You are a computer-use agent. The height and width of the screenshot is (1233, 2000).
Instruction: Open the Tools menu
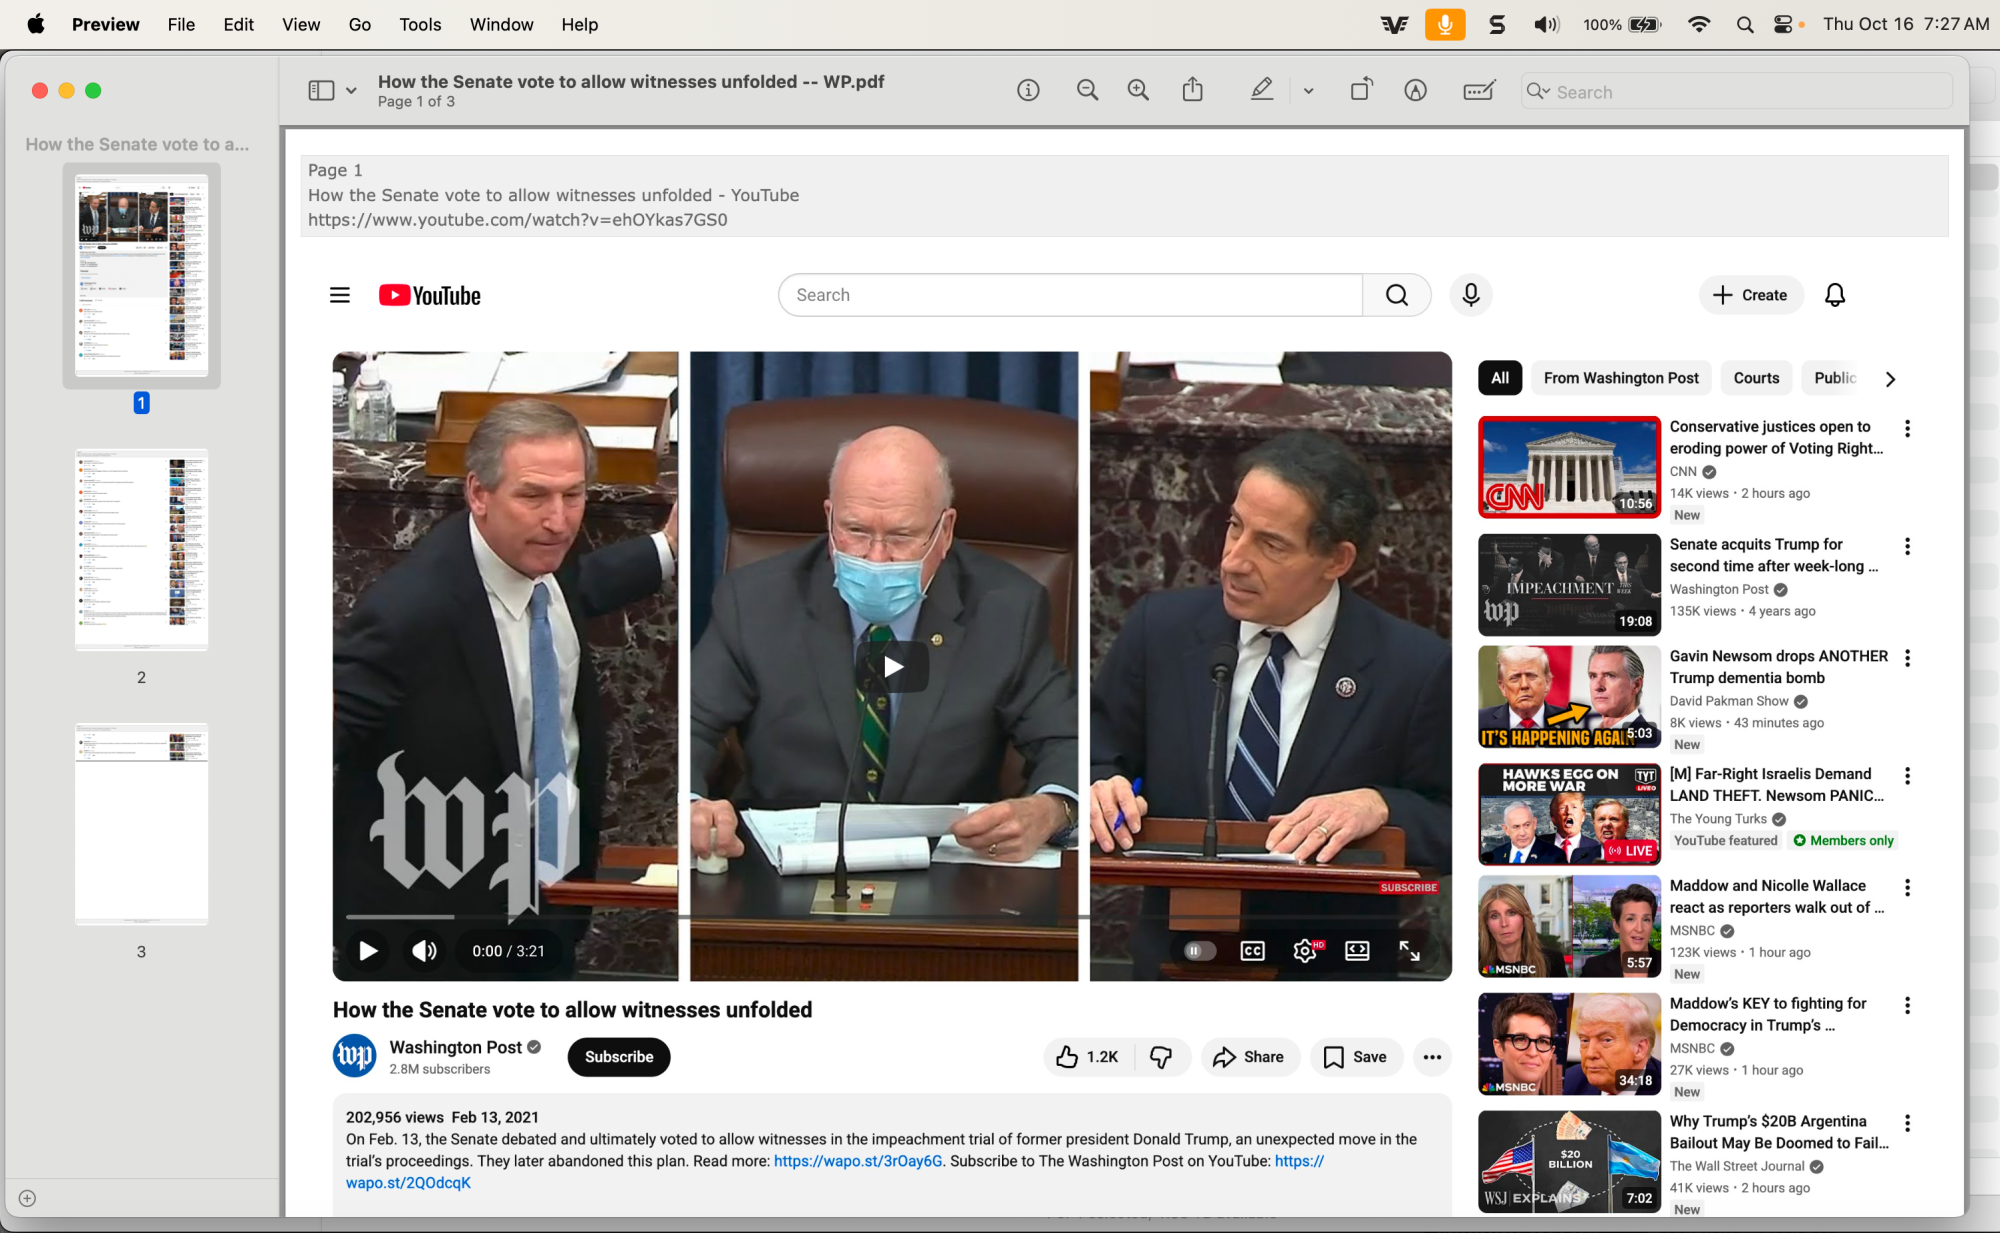[420, 24]
